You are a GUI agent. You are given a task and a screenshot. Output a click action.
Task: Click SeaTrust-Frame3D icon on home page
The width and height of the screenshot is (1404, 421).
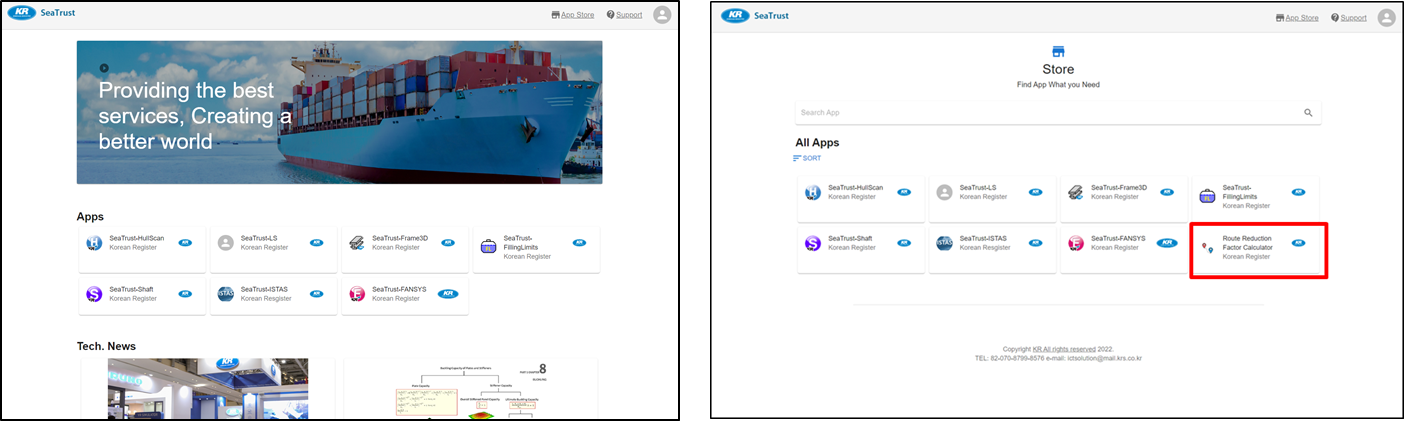click(x=356, y=243)
